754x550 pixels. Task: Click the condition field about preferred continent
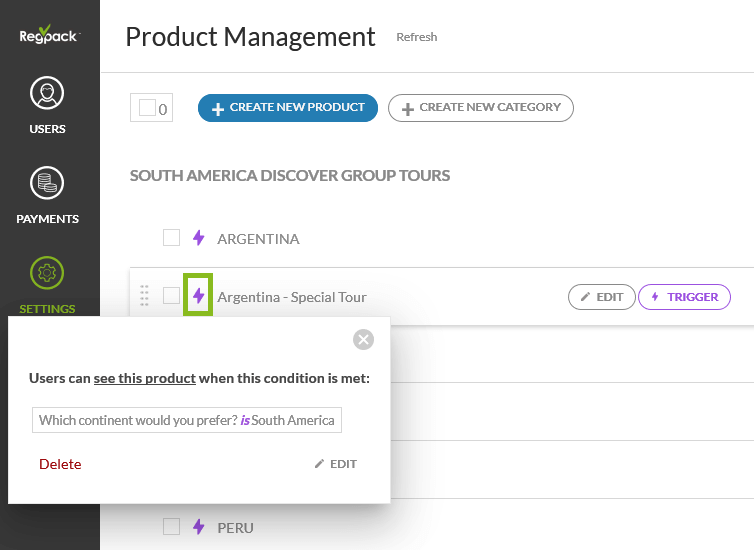tap(187, 420)
